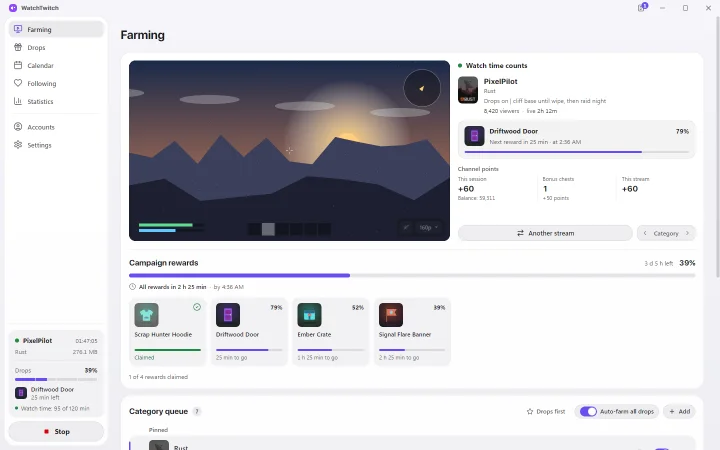Viewport: 720px width, 450px height.
Task: Click the 'Pinned' label in queue
Action: [158, 430]
